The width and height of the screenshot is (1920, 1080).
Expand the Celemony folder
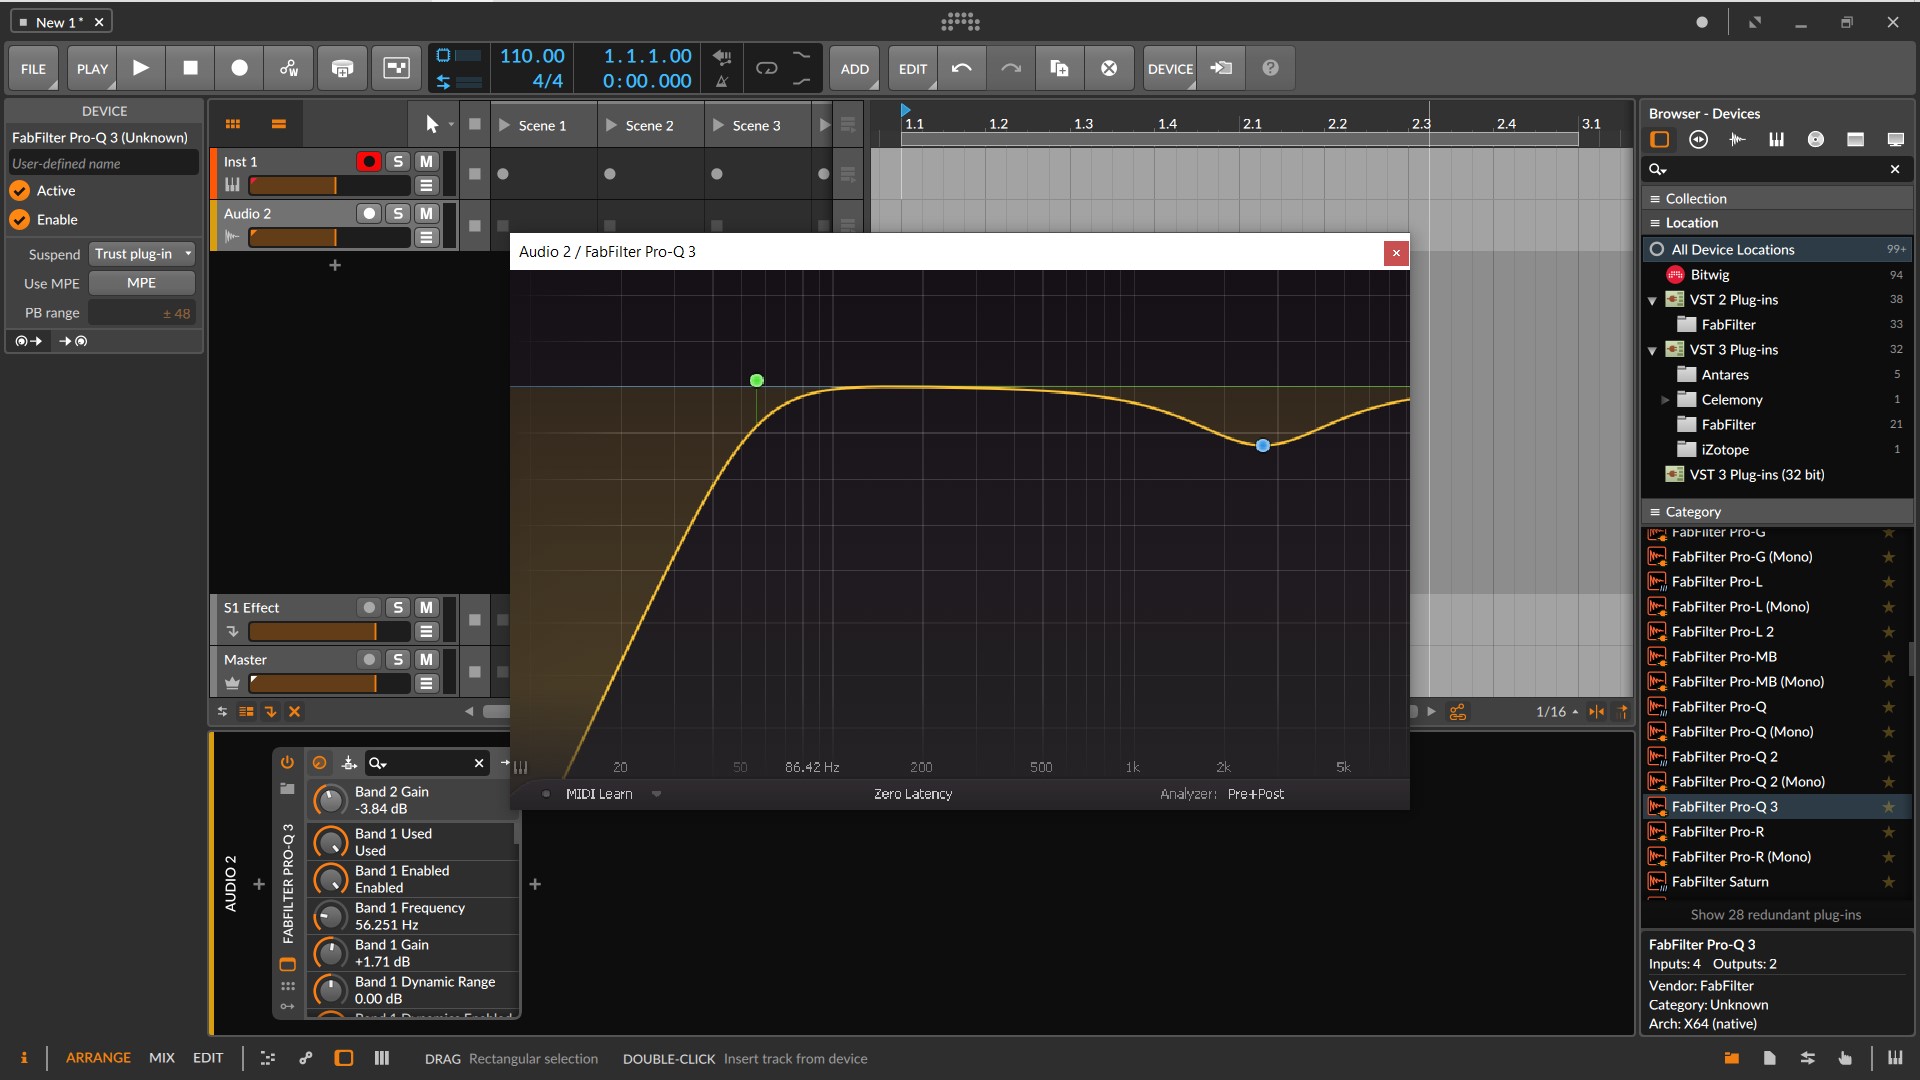(1665, 400)
